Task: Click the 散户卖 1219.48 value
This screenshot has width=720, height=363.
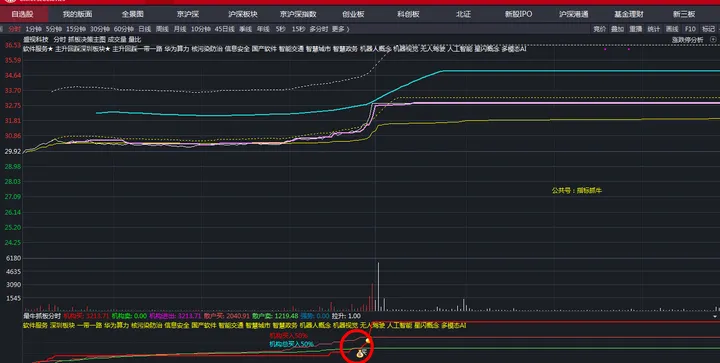Action: click(275, 316)
